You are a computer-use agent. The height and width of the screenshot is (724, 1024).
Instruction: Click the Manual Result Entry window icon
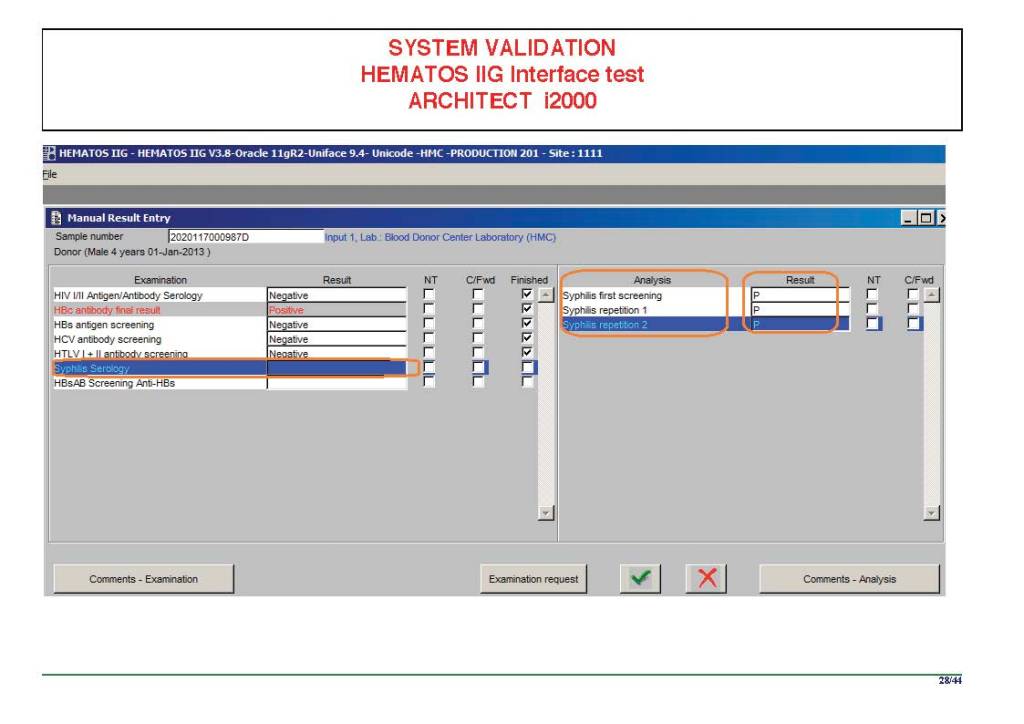tap(56, 218)
